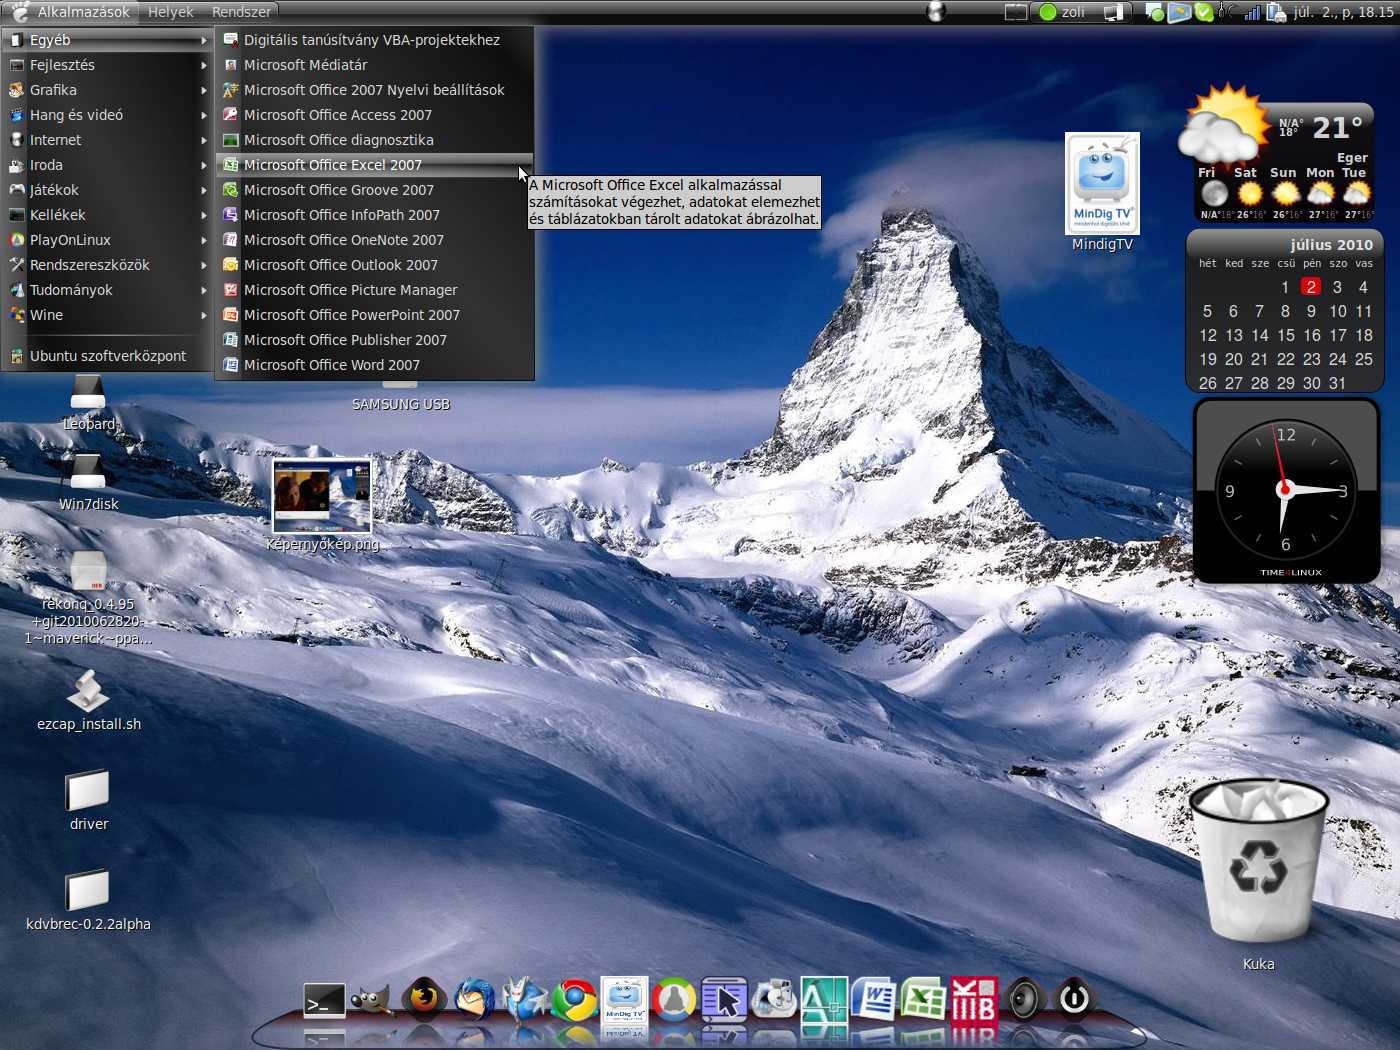
Task: Open the red KIIB dock icon
Action: [974, 999]
